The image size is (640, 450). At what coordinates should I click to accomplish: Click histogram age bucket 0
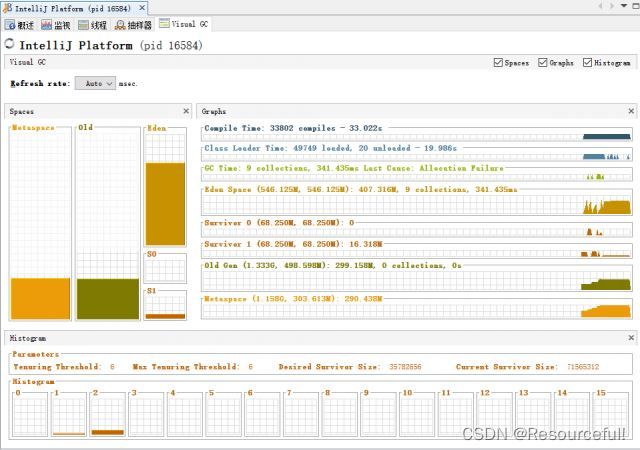30,414
